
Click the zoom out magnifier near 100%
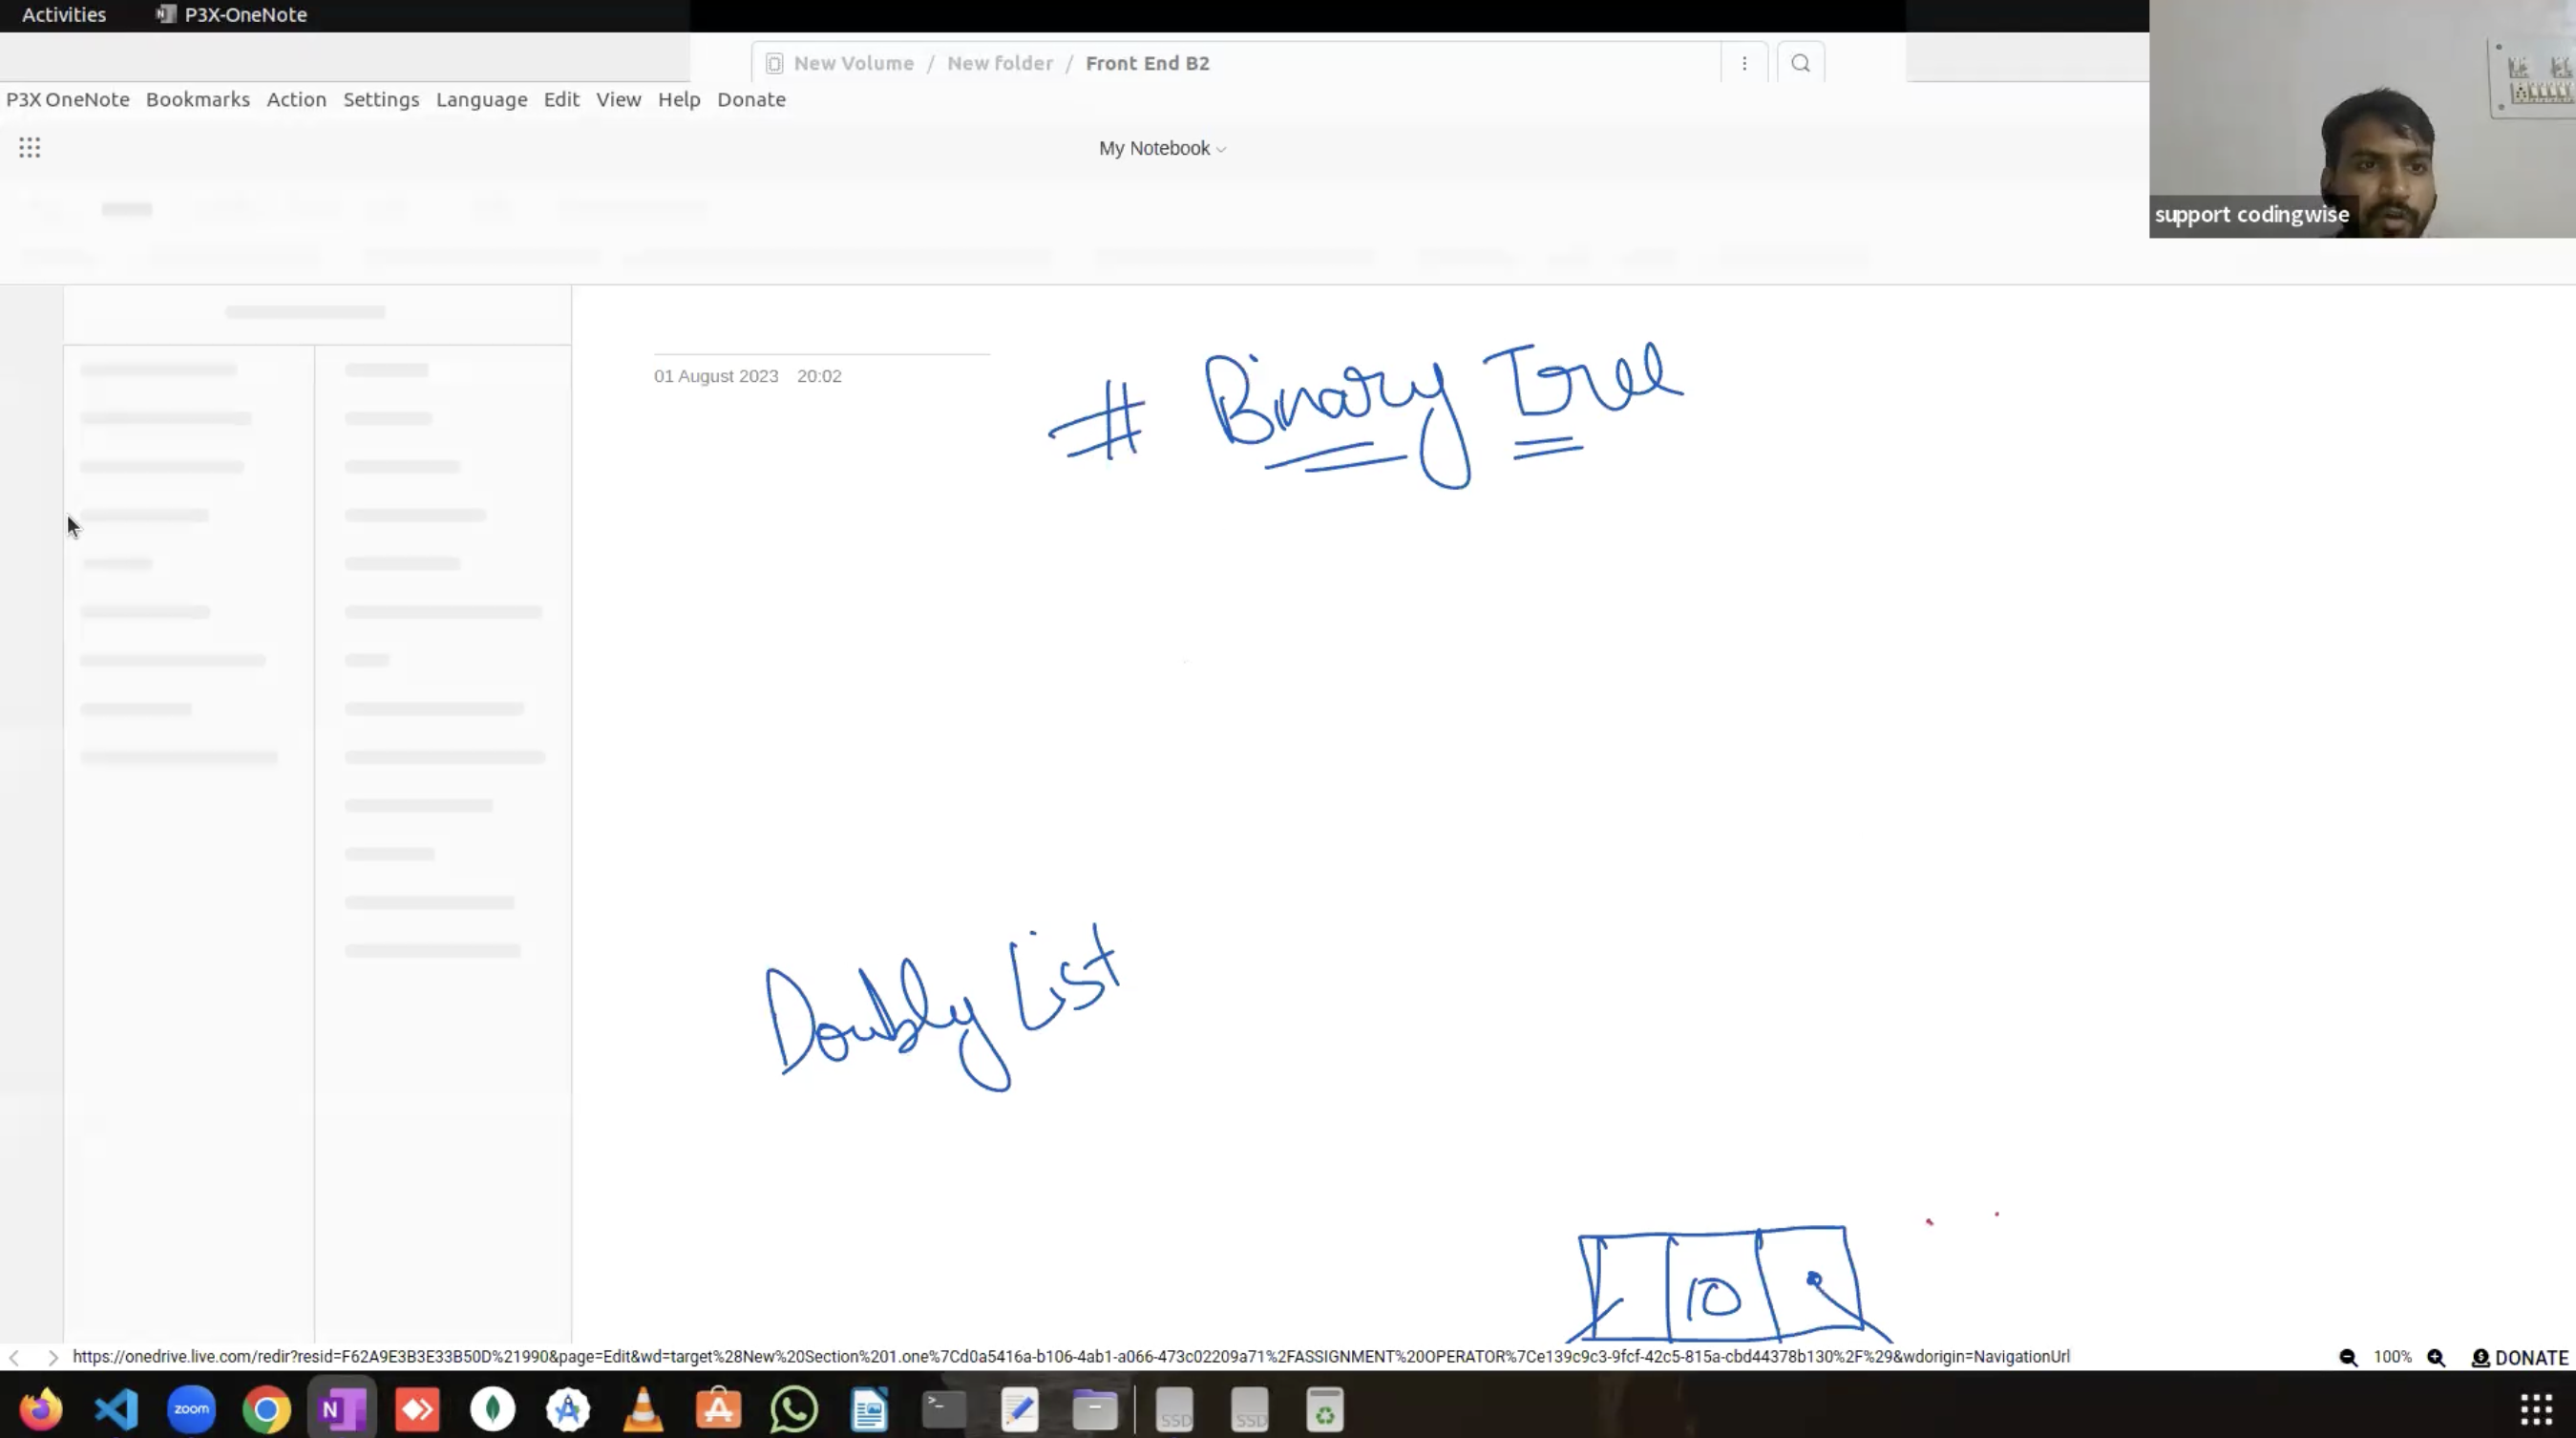[2348, 1357]
